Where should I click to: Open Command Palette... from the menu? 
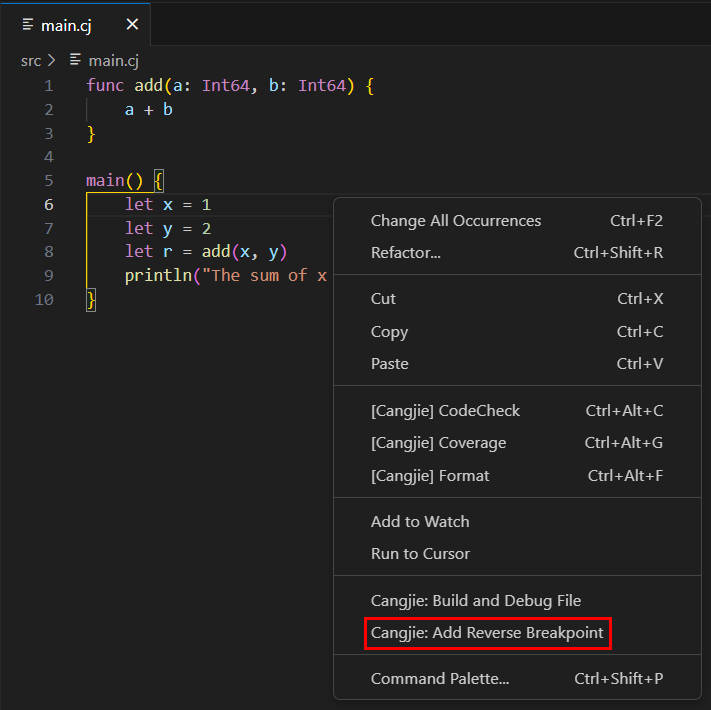tap(439, 679)
